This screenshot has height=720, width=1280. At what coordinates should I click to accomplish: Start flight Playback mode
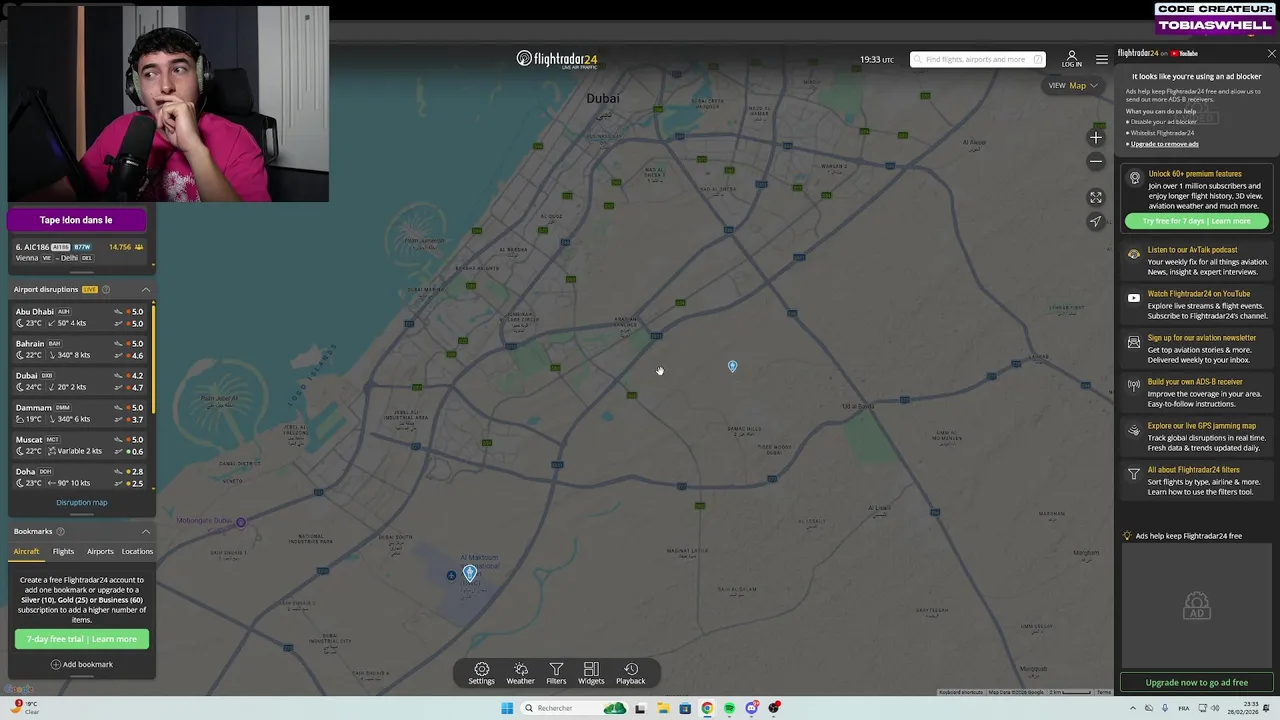tap(630, 673)
